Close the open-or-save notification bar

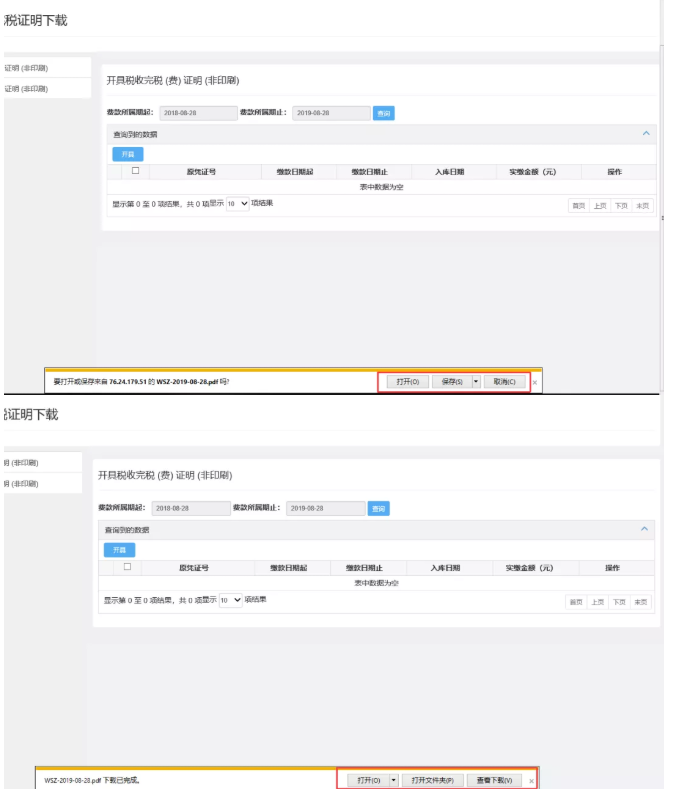[x=535, y=382]
